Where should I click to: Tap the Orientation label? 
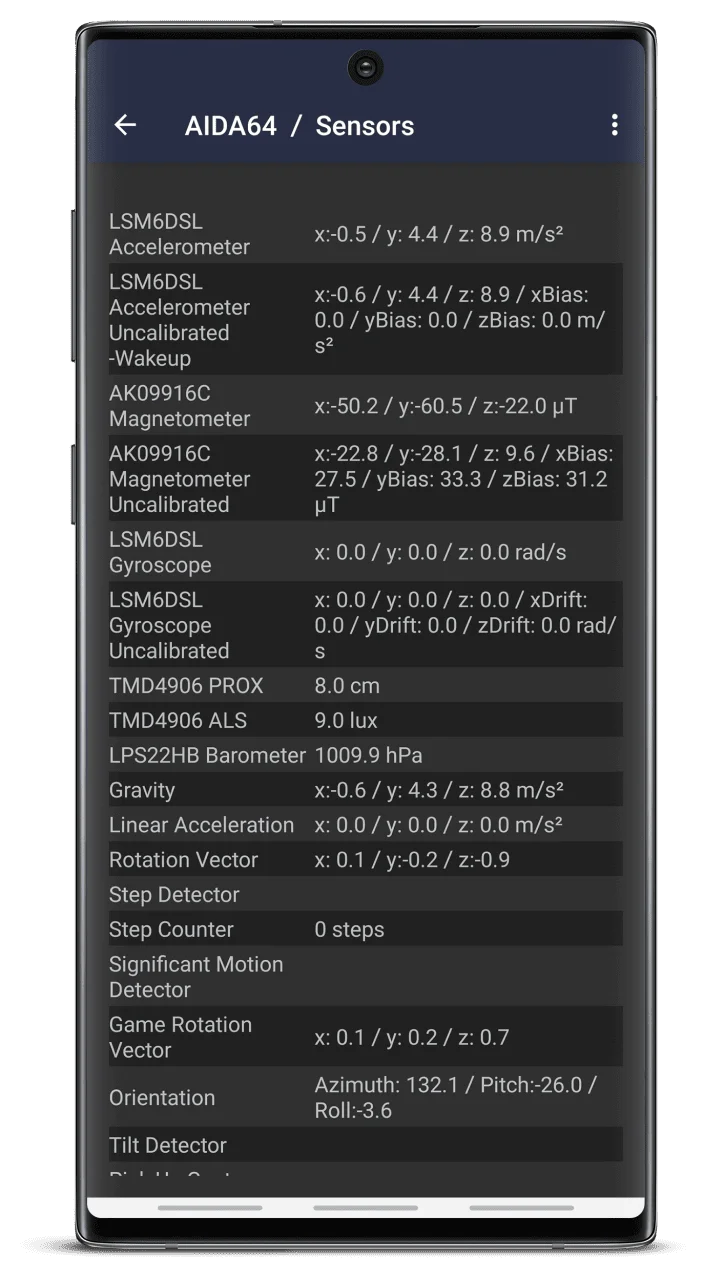tap(162, 1098)
